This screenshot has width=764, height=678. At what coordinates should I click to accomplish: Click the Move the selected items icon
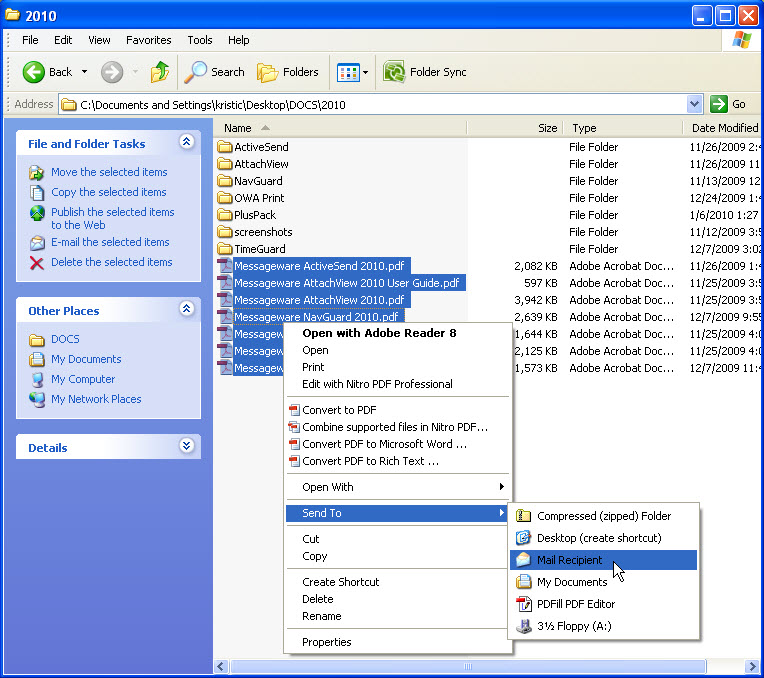click(x=37, y=173)
